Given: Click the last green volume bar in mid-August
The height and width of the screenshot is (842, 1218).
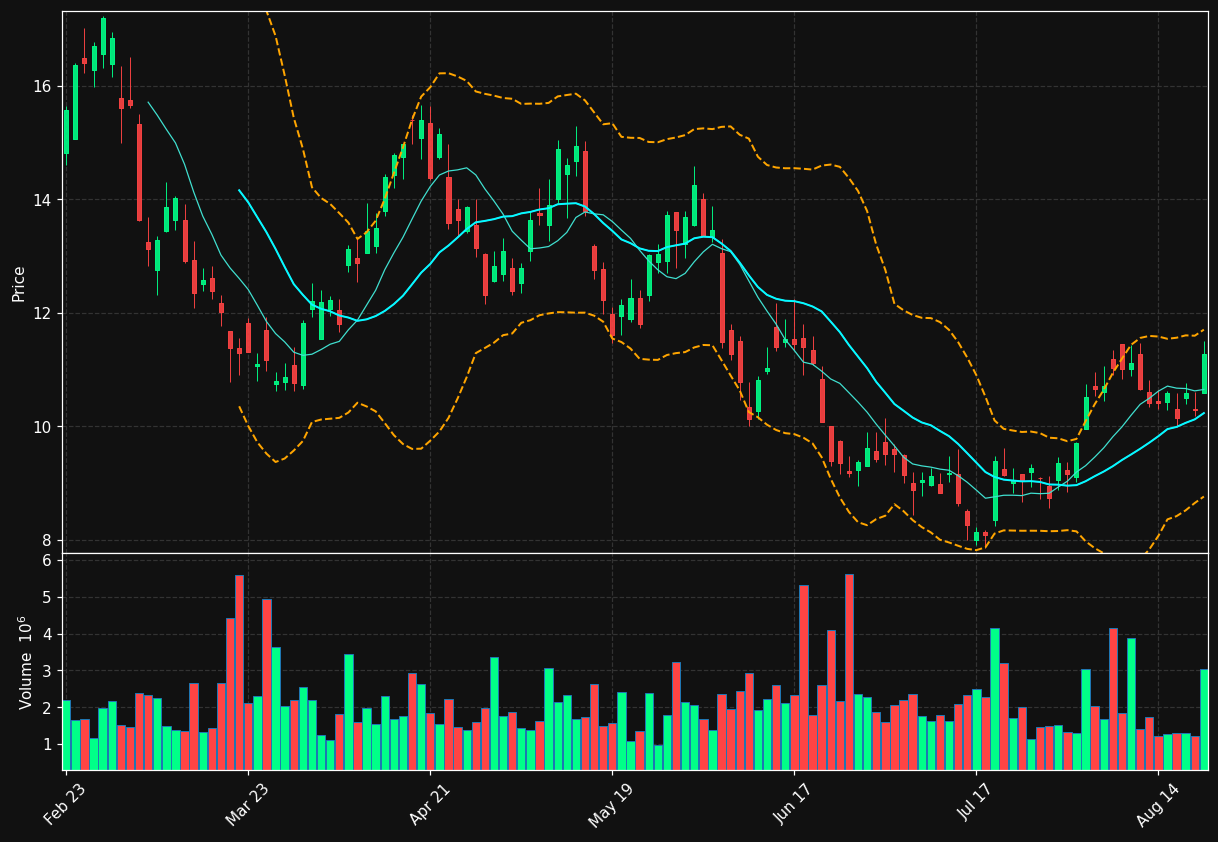Looking at the screenshot, I should click(1204, 720).
